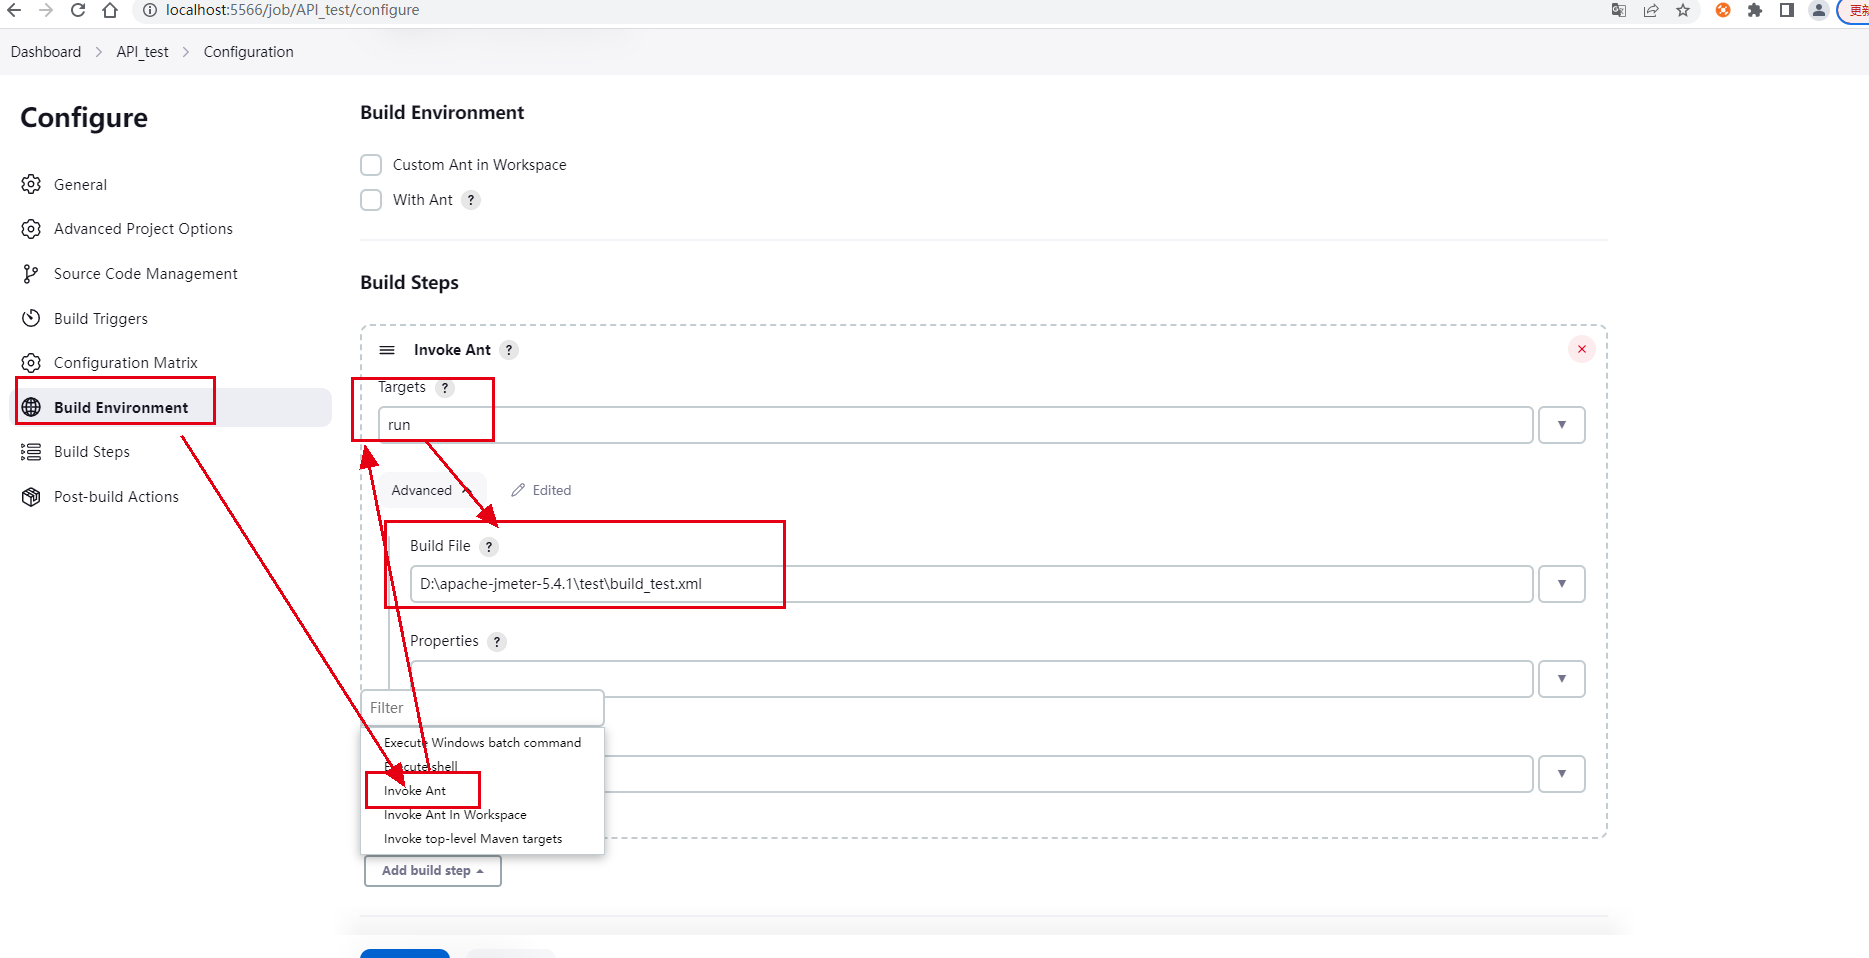Click the Build File path input
This screenshot has height=958, width=1869.
click(971, 584)
